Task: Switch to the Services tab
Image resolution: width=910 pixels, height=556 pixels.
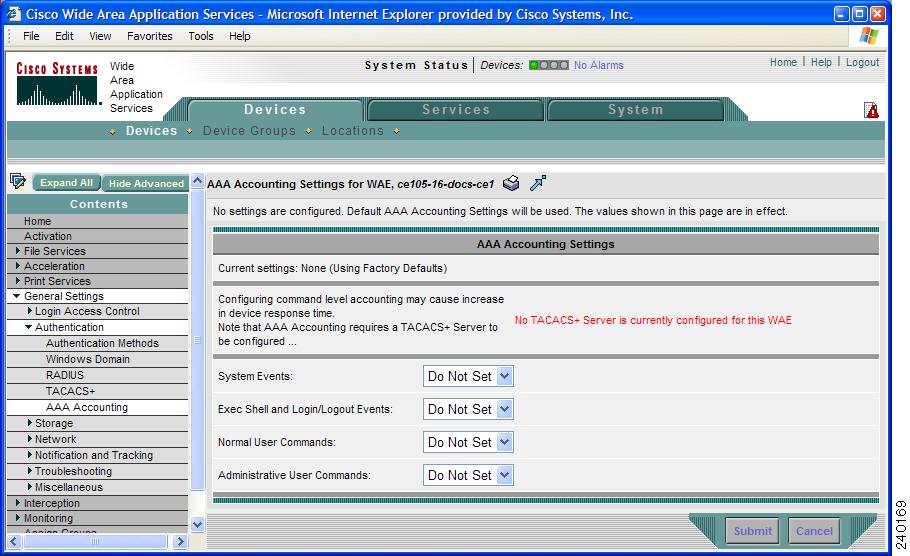Action: point(456,109)
